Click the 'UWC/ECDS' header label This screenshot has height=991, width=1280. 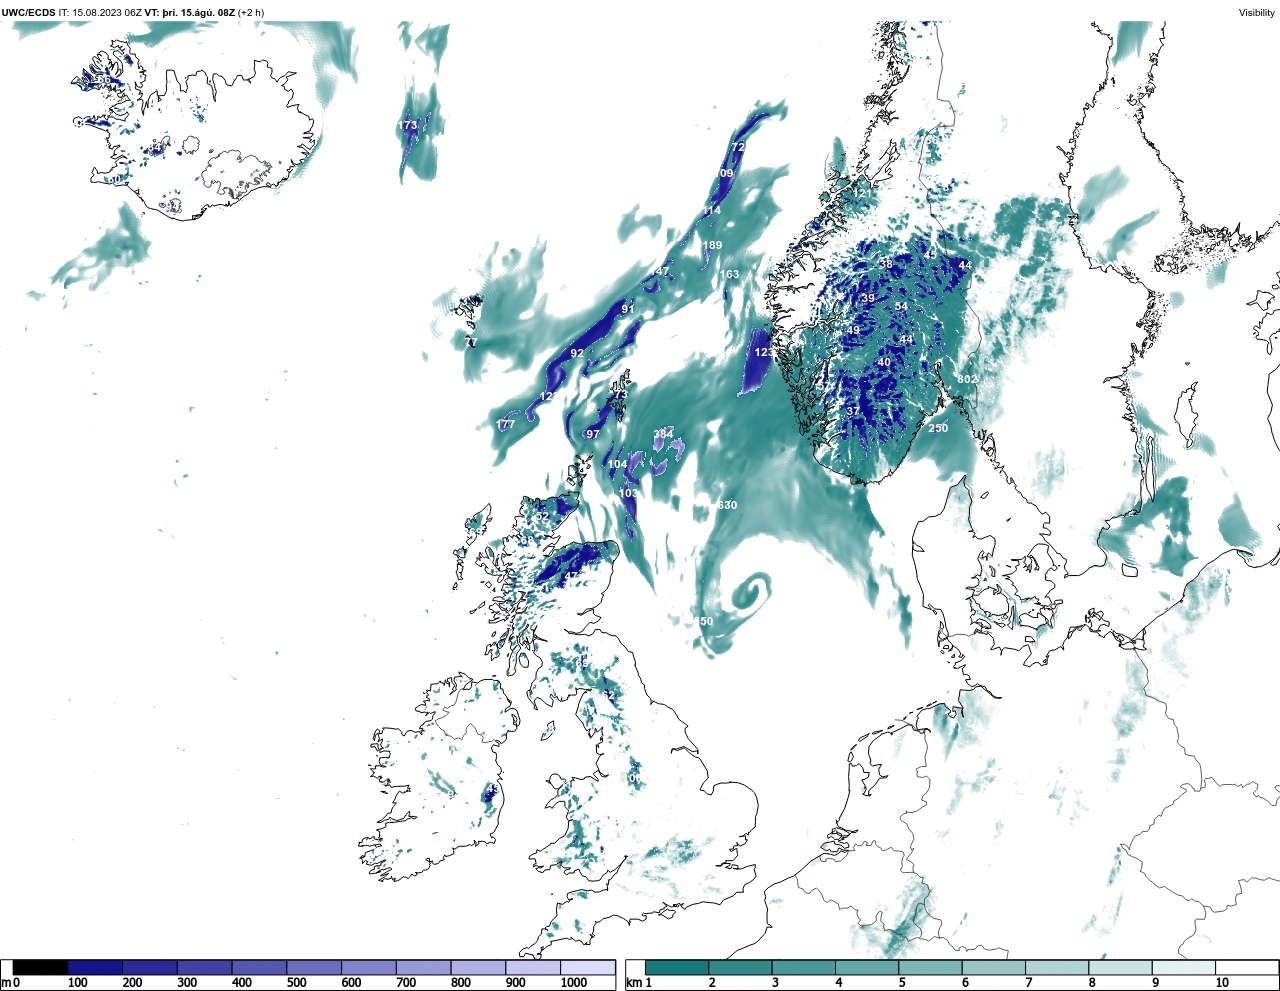coord(29,12)
